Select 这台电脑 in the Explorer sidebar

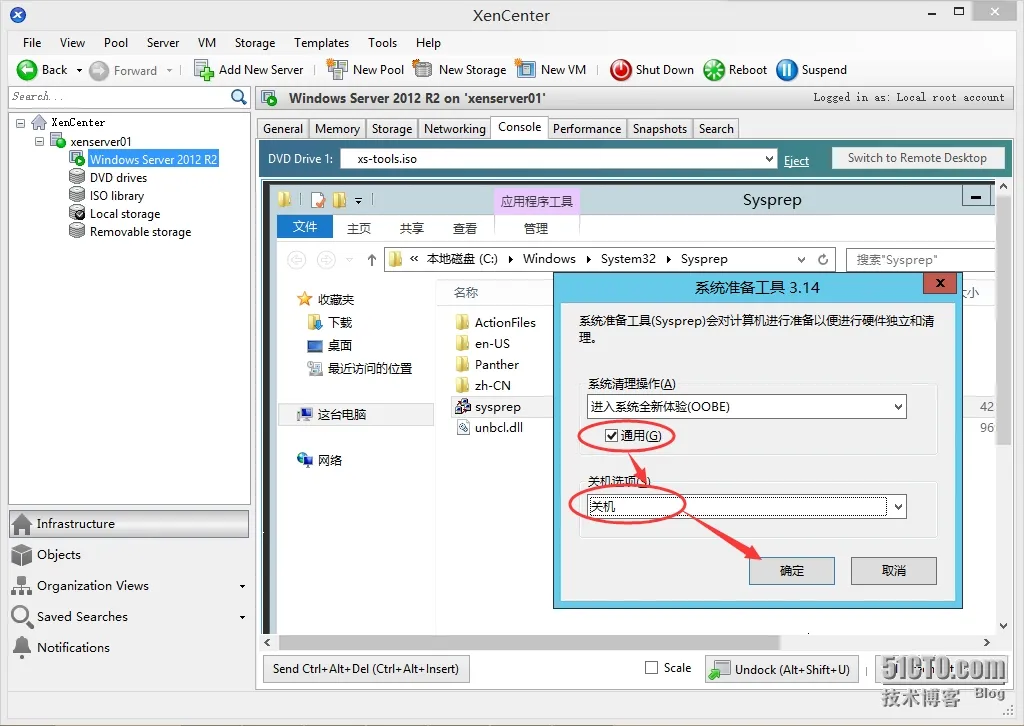point(356,414)
